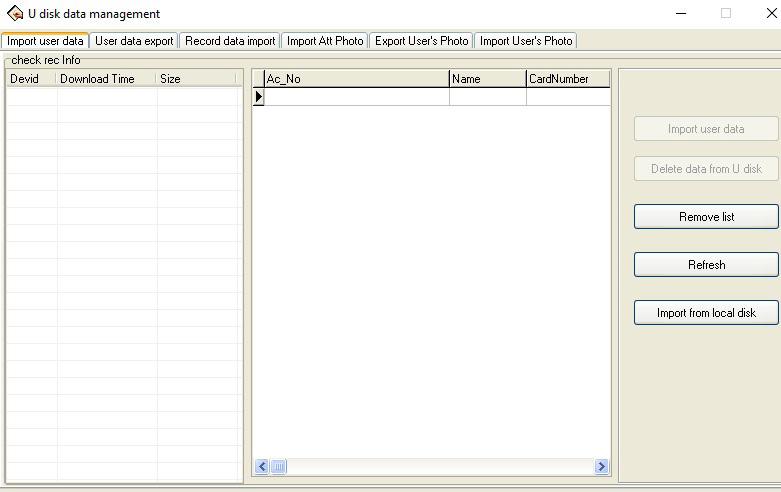The image size is (781, 492).
Task: Click the empty Name cell in first row
Action: coord(488,97)
